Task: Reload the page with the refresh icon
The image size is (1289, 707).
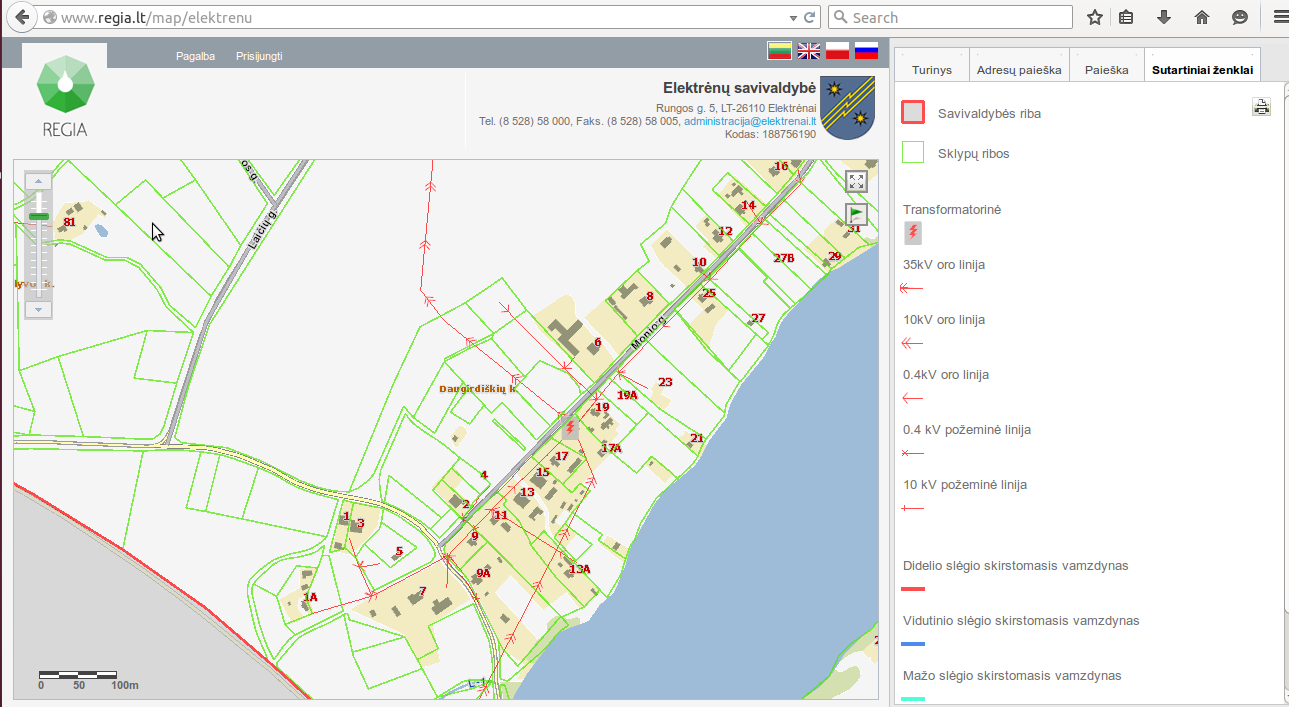Action: (810, 17)
